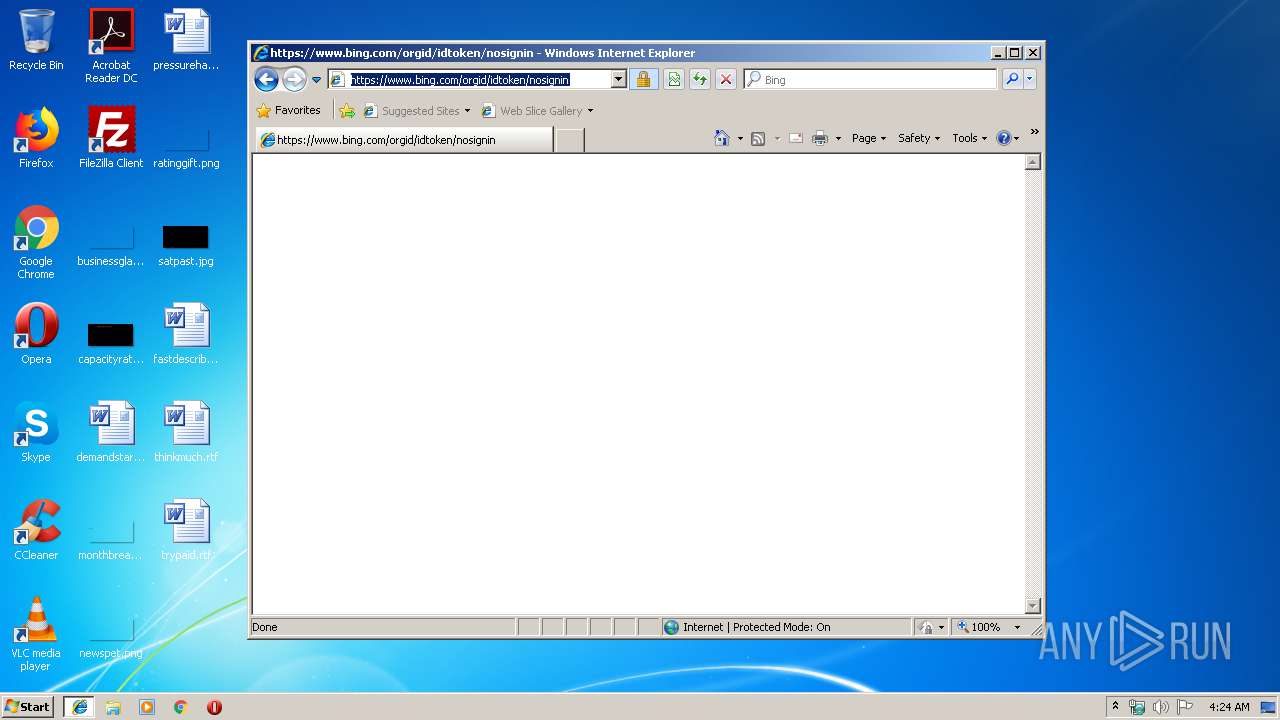This screenshot has width=1280, height=720.
Task: Launch CCleaner desktop shortcut
Action: [x=36, y=530]
